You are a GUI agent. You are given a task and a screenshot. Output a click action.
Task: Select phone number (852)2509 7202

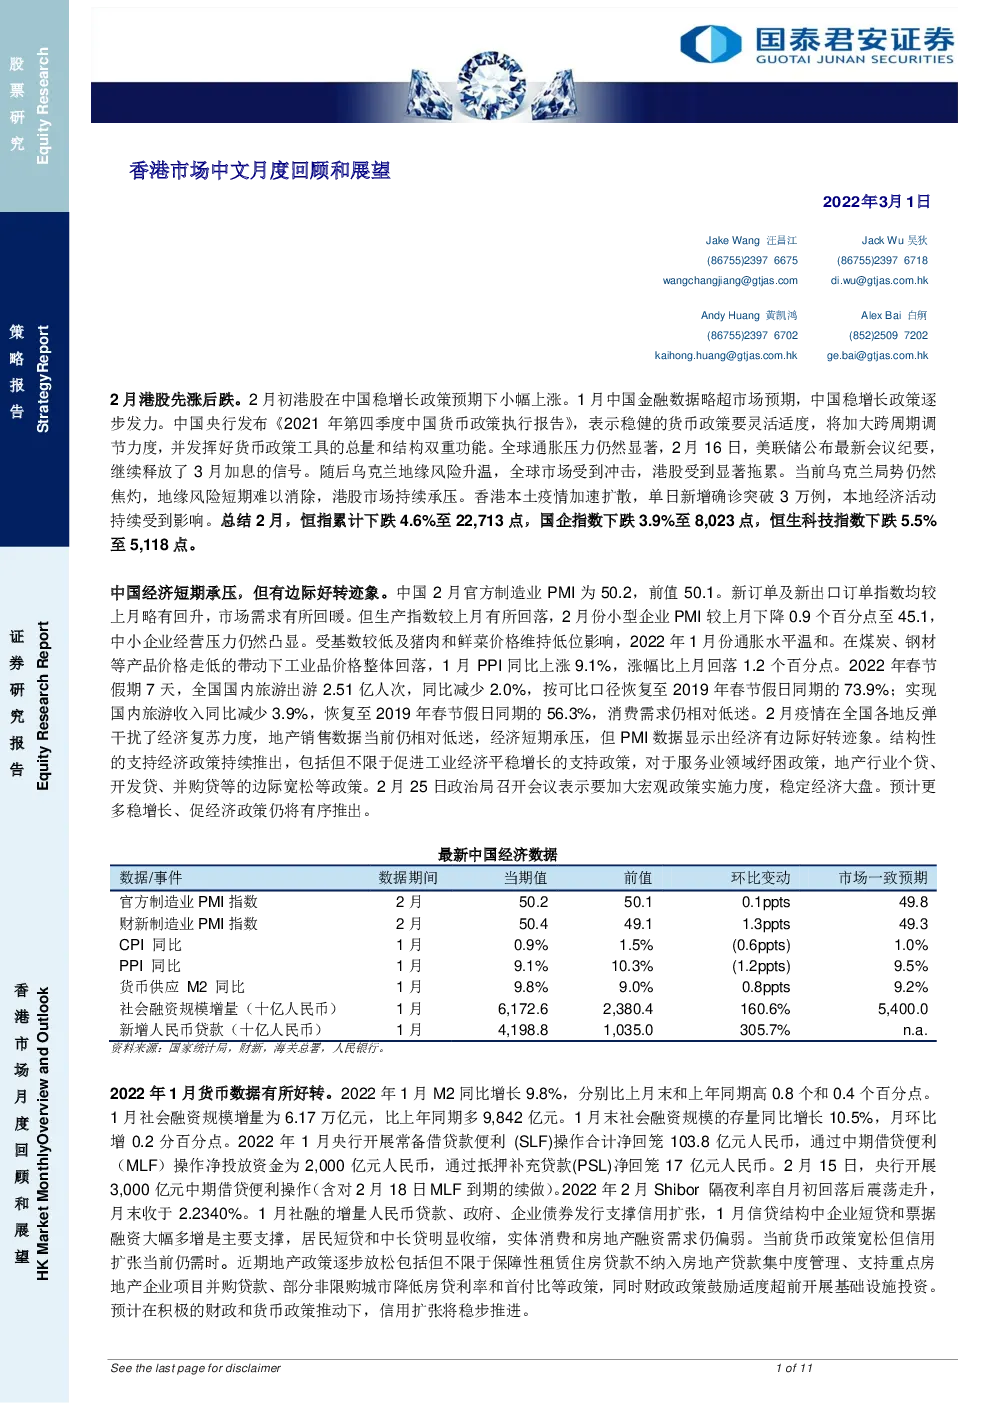pyautogui.click(x=888, y=336)
